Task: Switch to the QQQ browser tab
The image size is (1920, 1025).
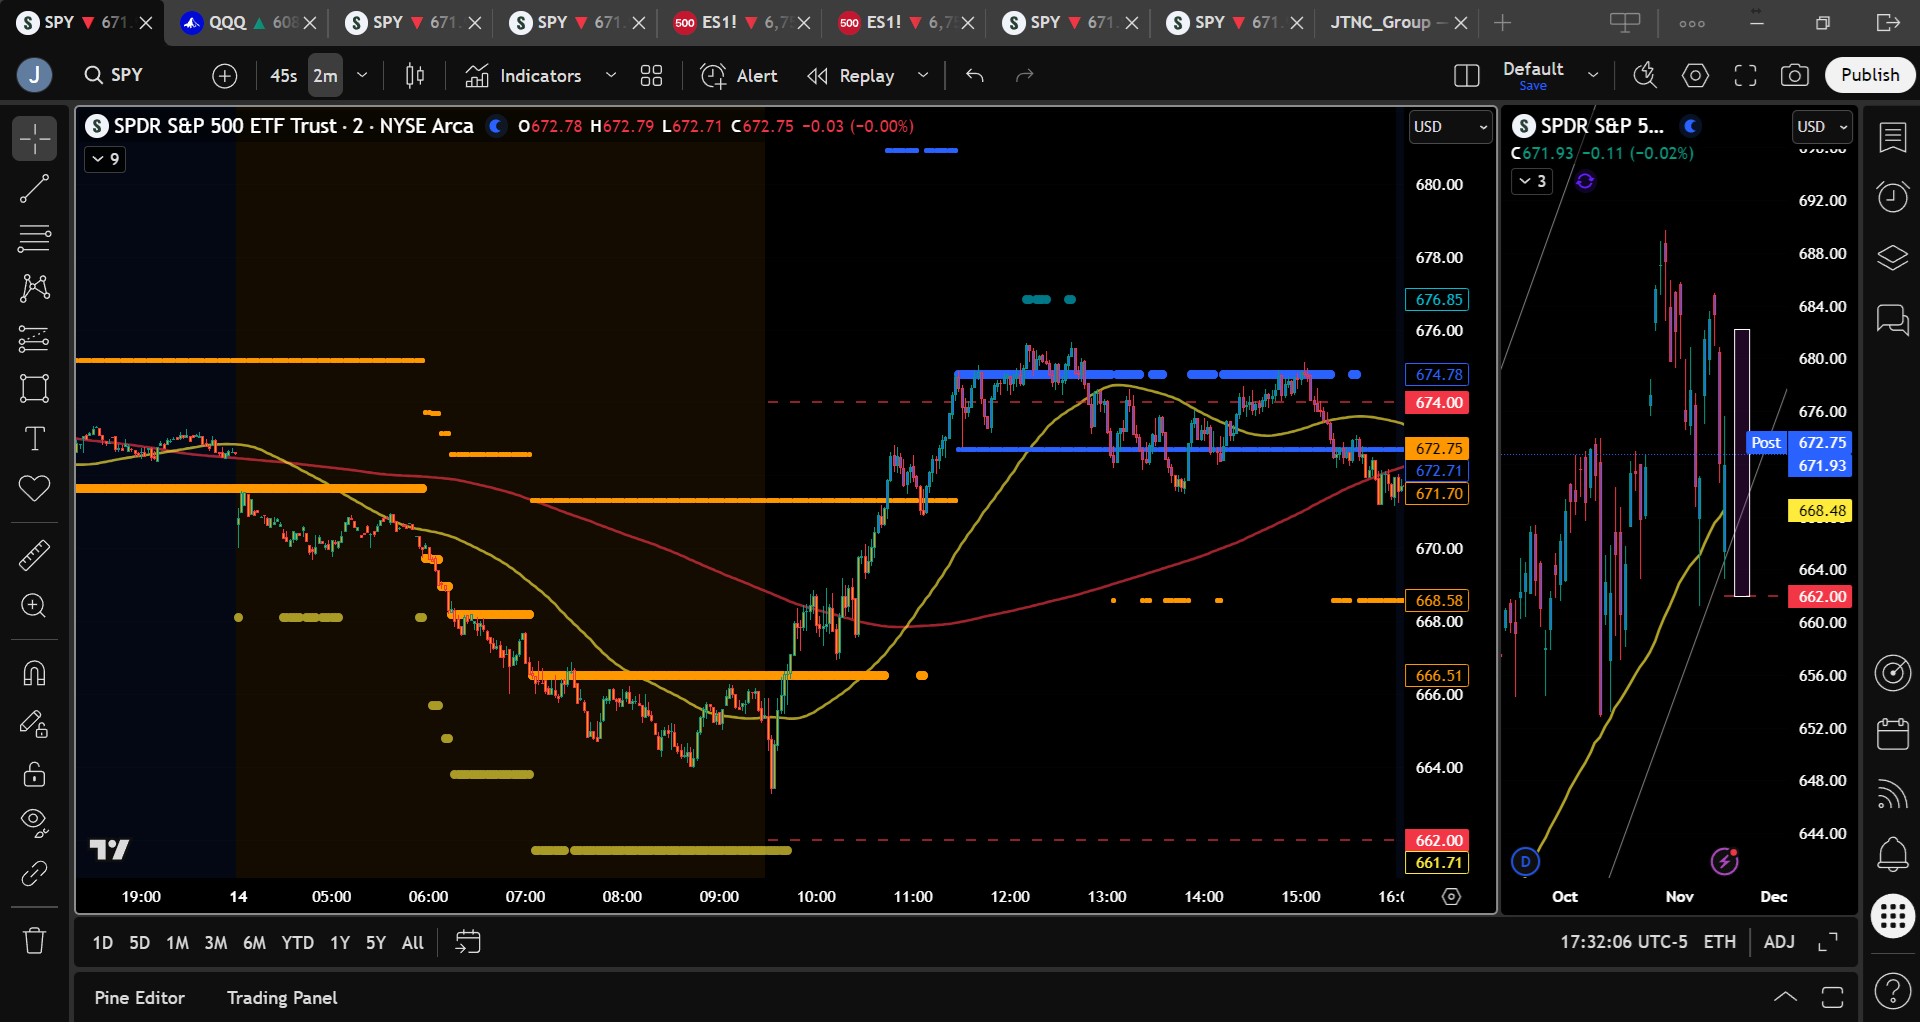Action: point(248,22)
